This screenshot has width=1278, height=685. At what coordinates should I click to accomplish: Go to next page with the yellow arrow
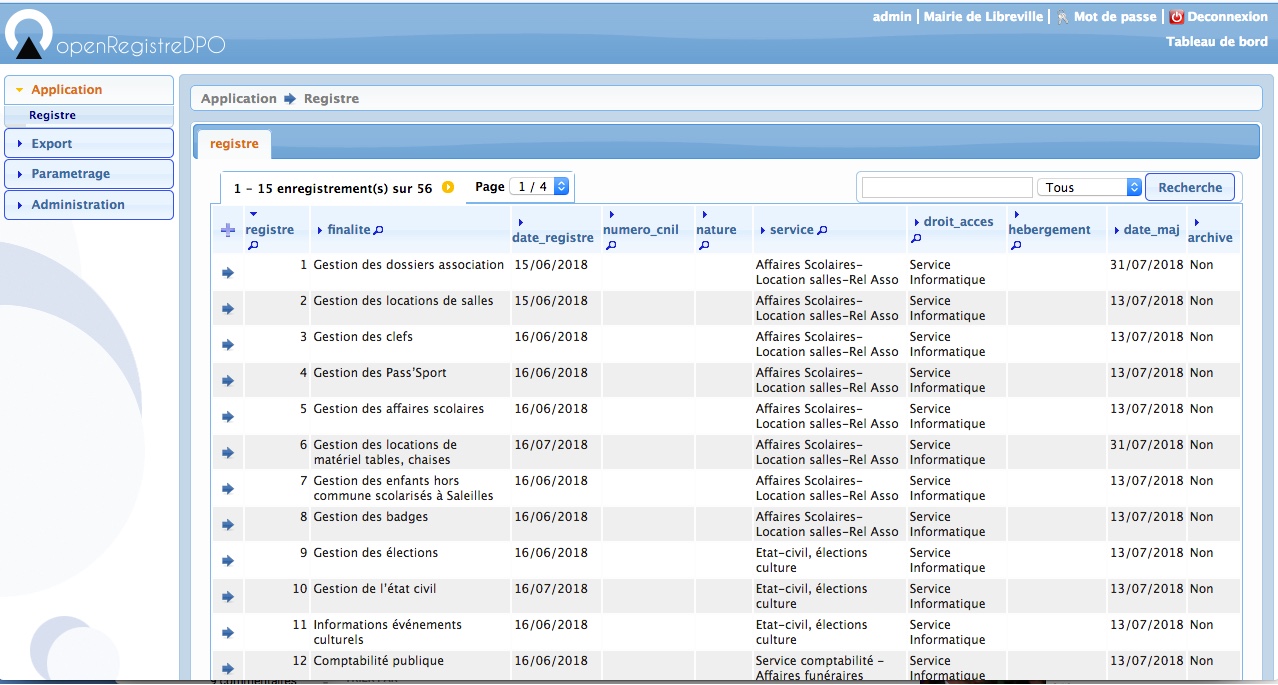pos(448,187)
